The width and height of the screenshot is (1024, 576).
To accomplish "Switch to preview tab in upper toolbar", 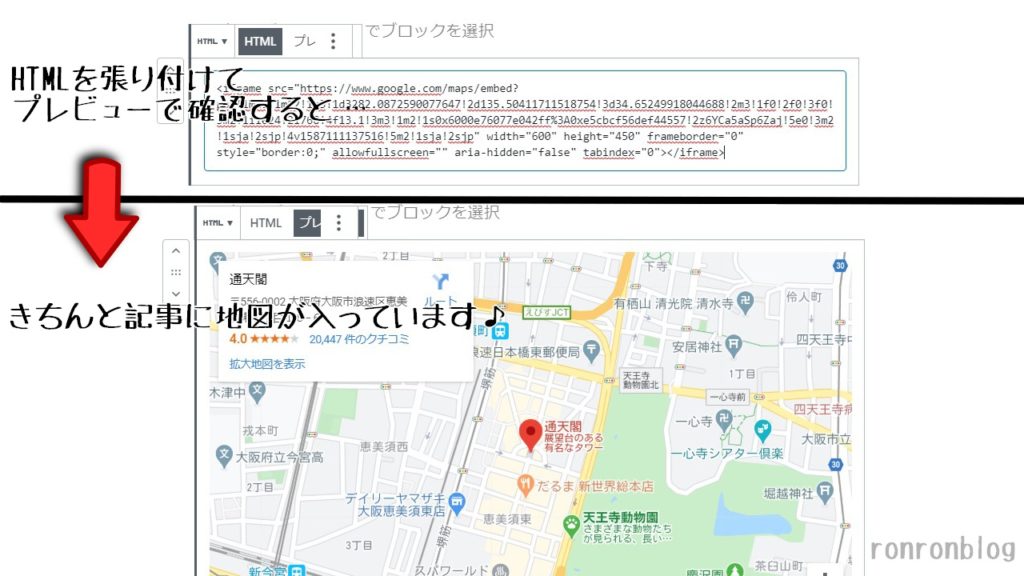I will (304, 41).
